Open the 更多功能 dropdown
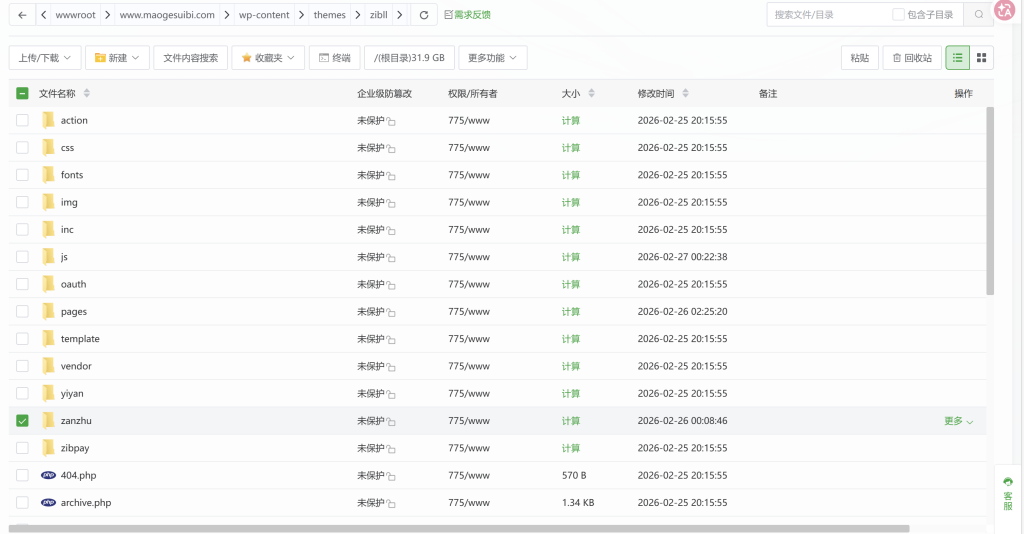This screenshot has width=1024, height=534. [x=492, y=57]
